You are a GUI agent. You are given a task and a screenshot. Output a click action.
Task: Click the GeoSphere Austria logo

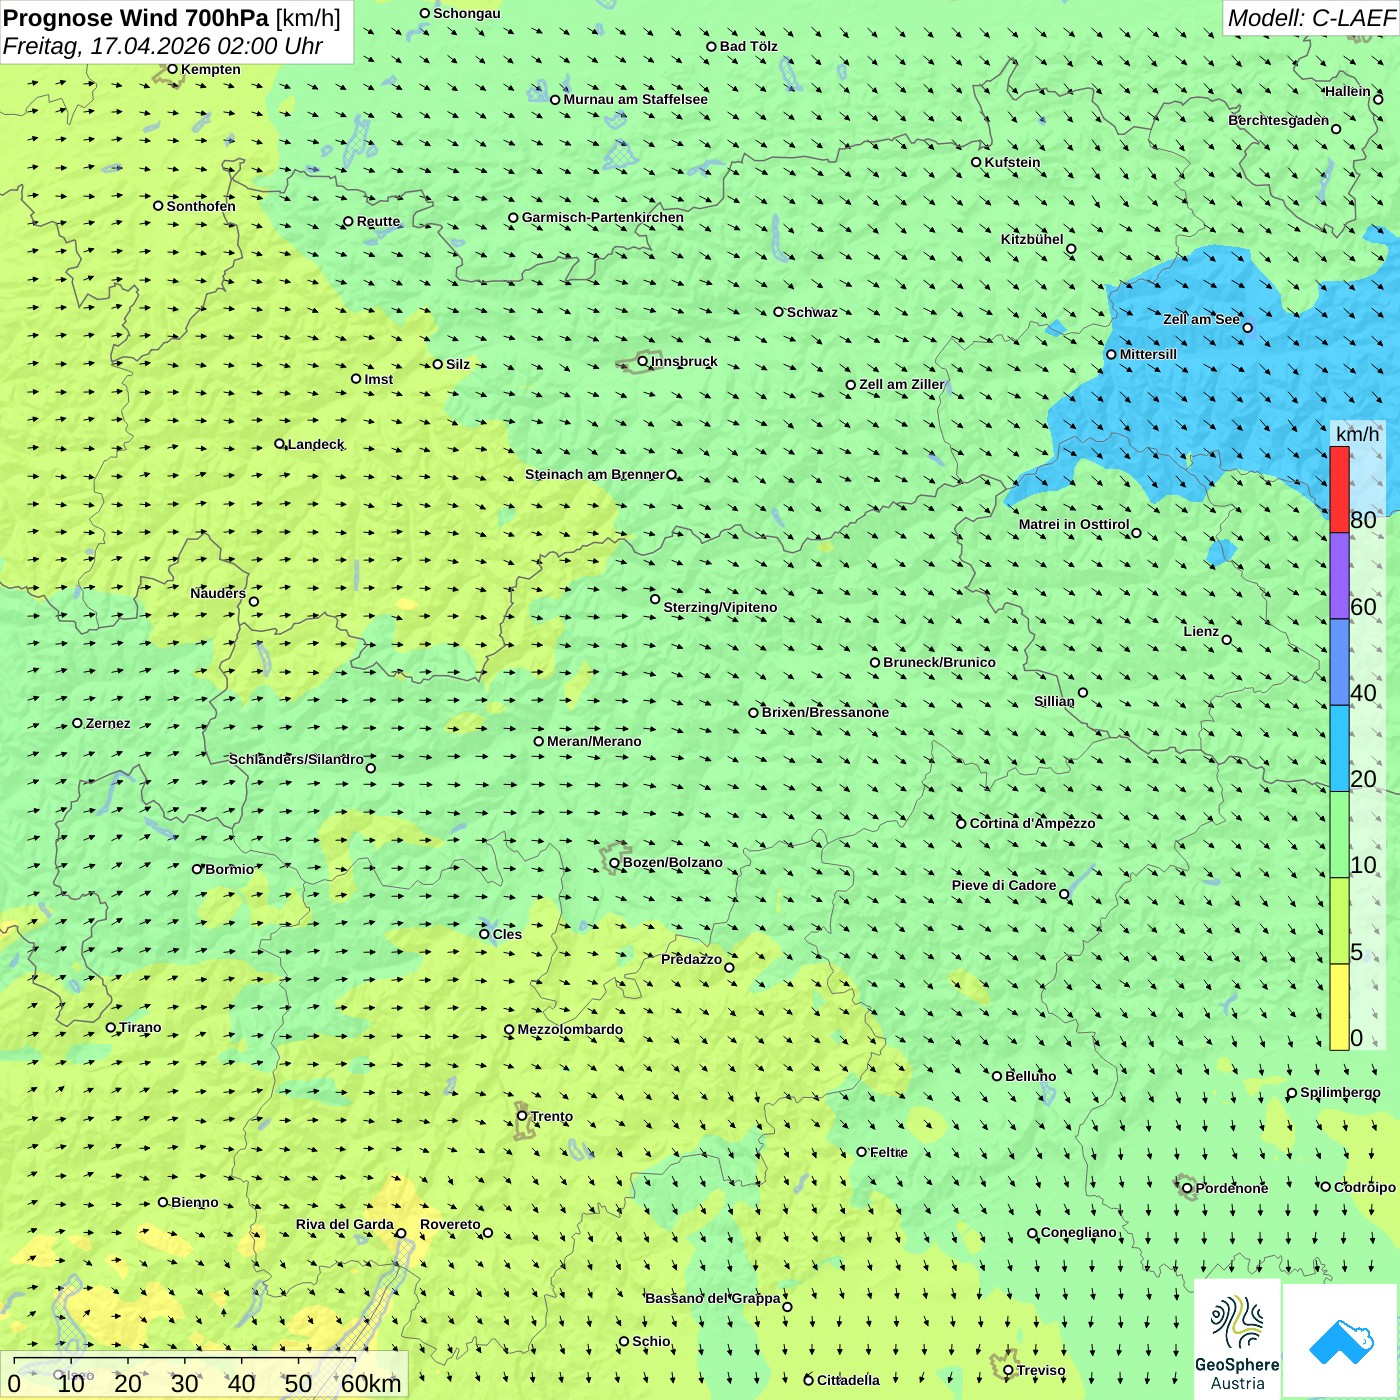point(1237,1340)
